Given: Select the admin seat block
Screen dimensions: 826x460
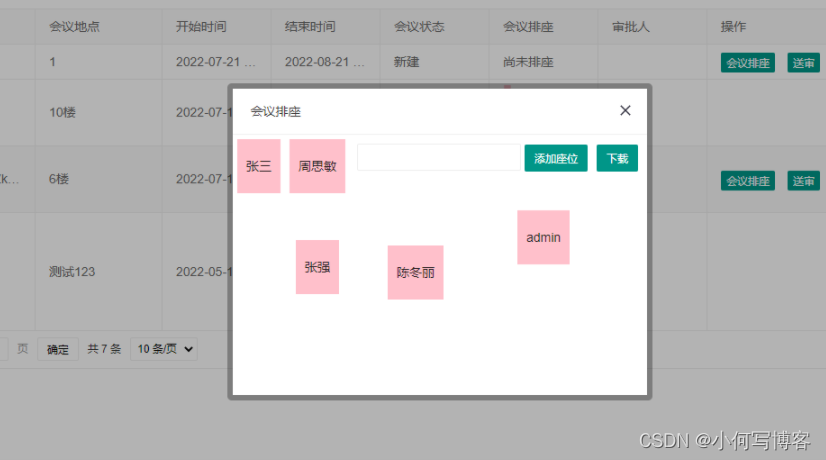Looking at the screenshot, I should pyautogui.click(x=543, y=237).
